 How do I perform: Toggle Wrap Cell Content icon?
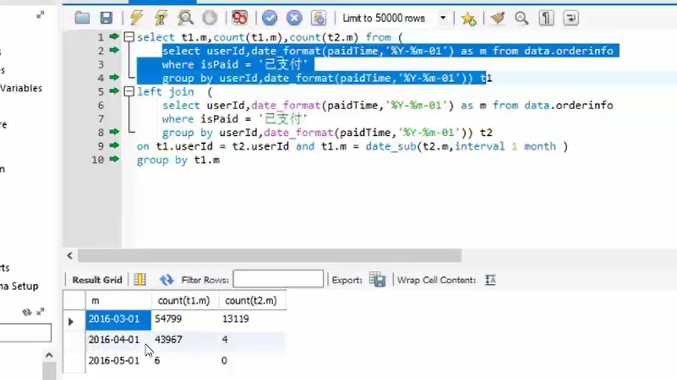(x=490, y=280)
